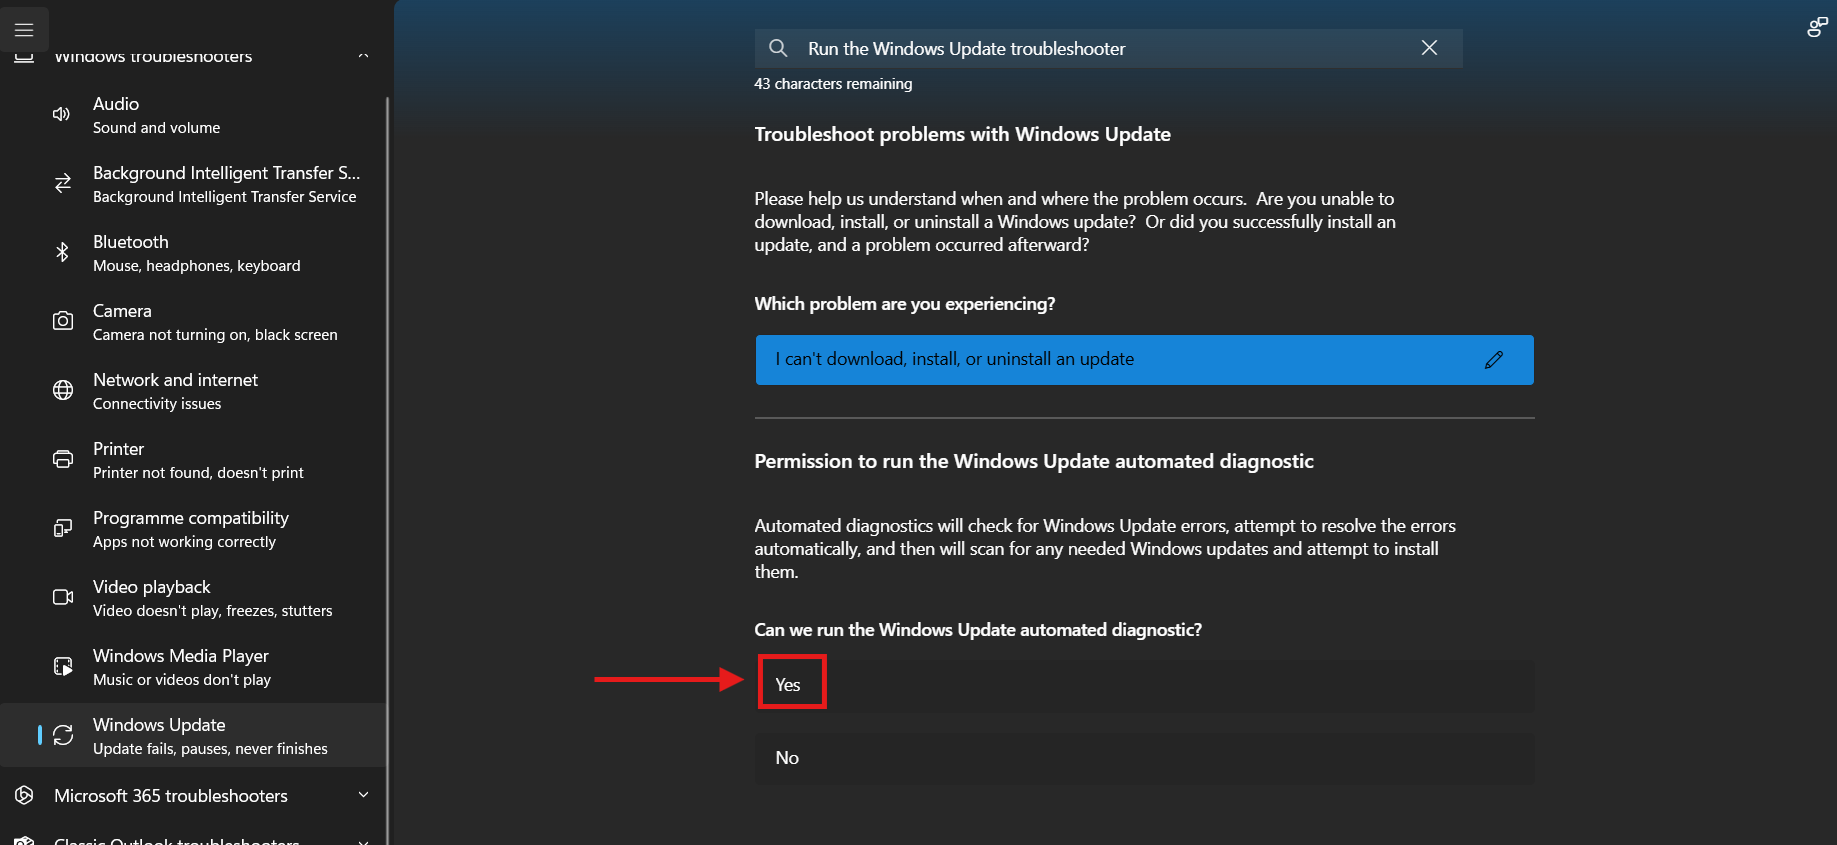Click the Windows Update refresh icon
Image resolution: width=1837 pixels, height=845 pixels.
click(62, 735)
